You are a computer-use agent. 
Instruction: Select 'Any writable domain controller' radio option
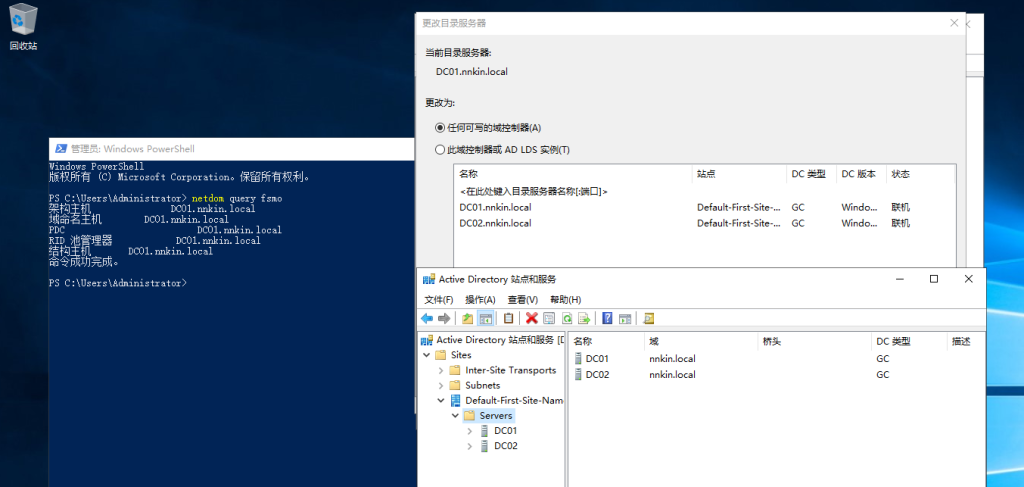point(441,128)
